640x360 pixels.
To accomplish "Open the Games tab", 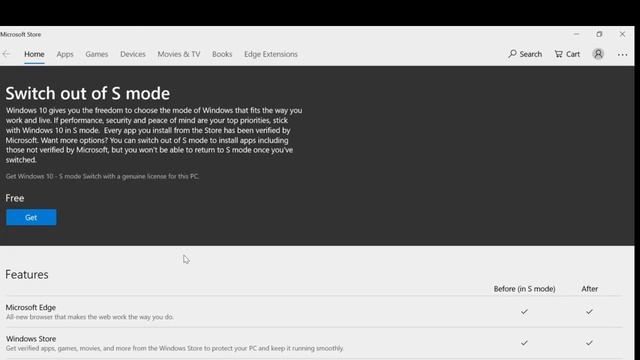I will 97,54.
